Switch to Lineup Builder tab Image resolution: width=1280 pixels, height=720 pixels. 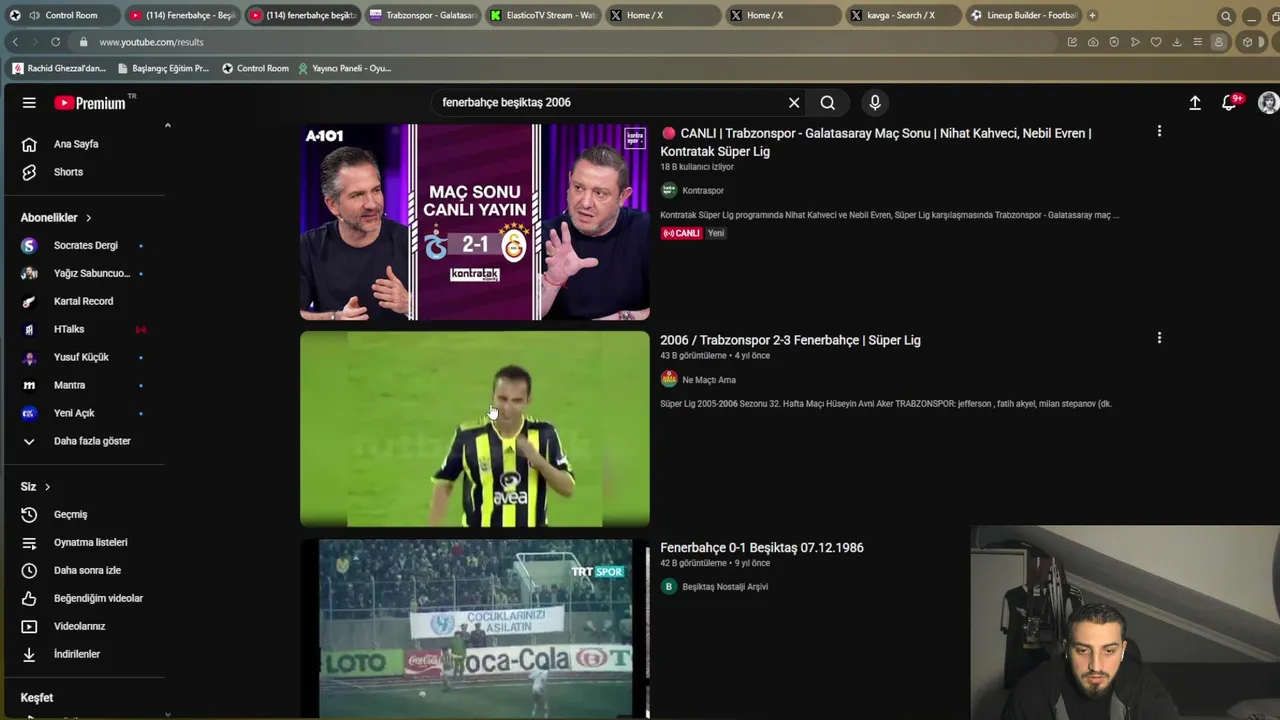click(1023, 15)
